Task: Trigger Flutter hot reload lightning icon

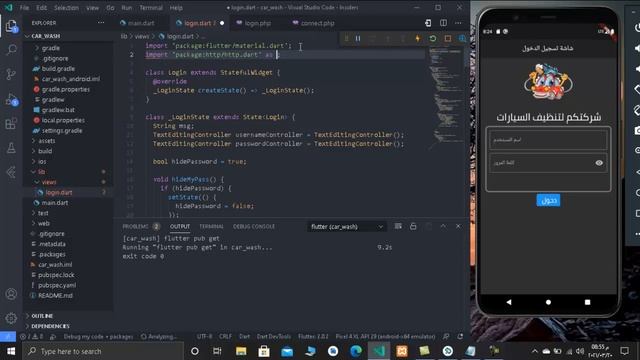Action: point(418,38)
